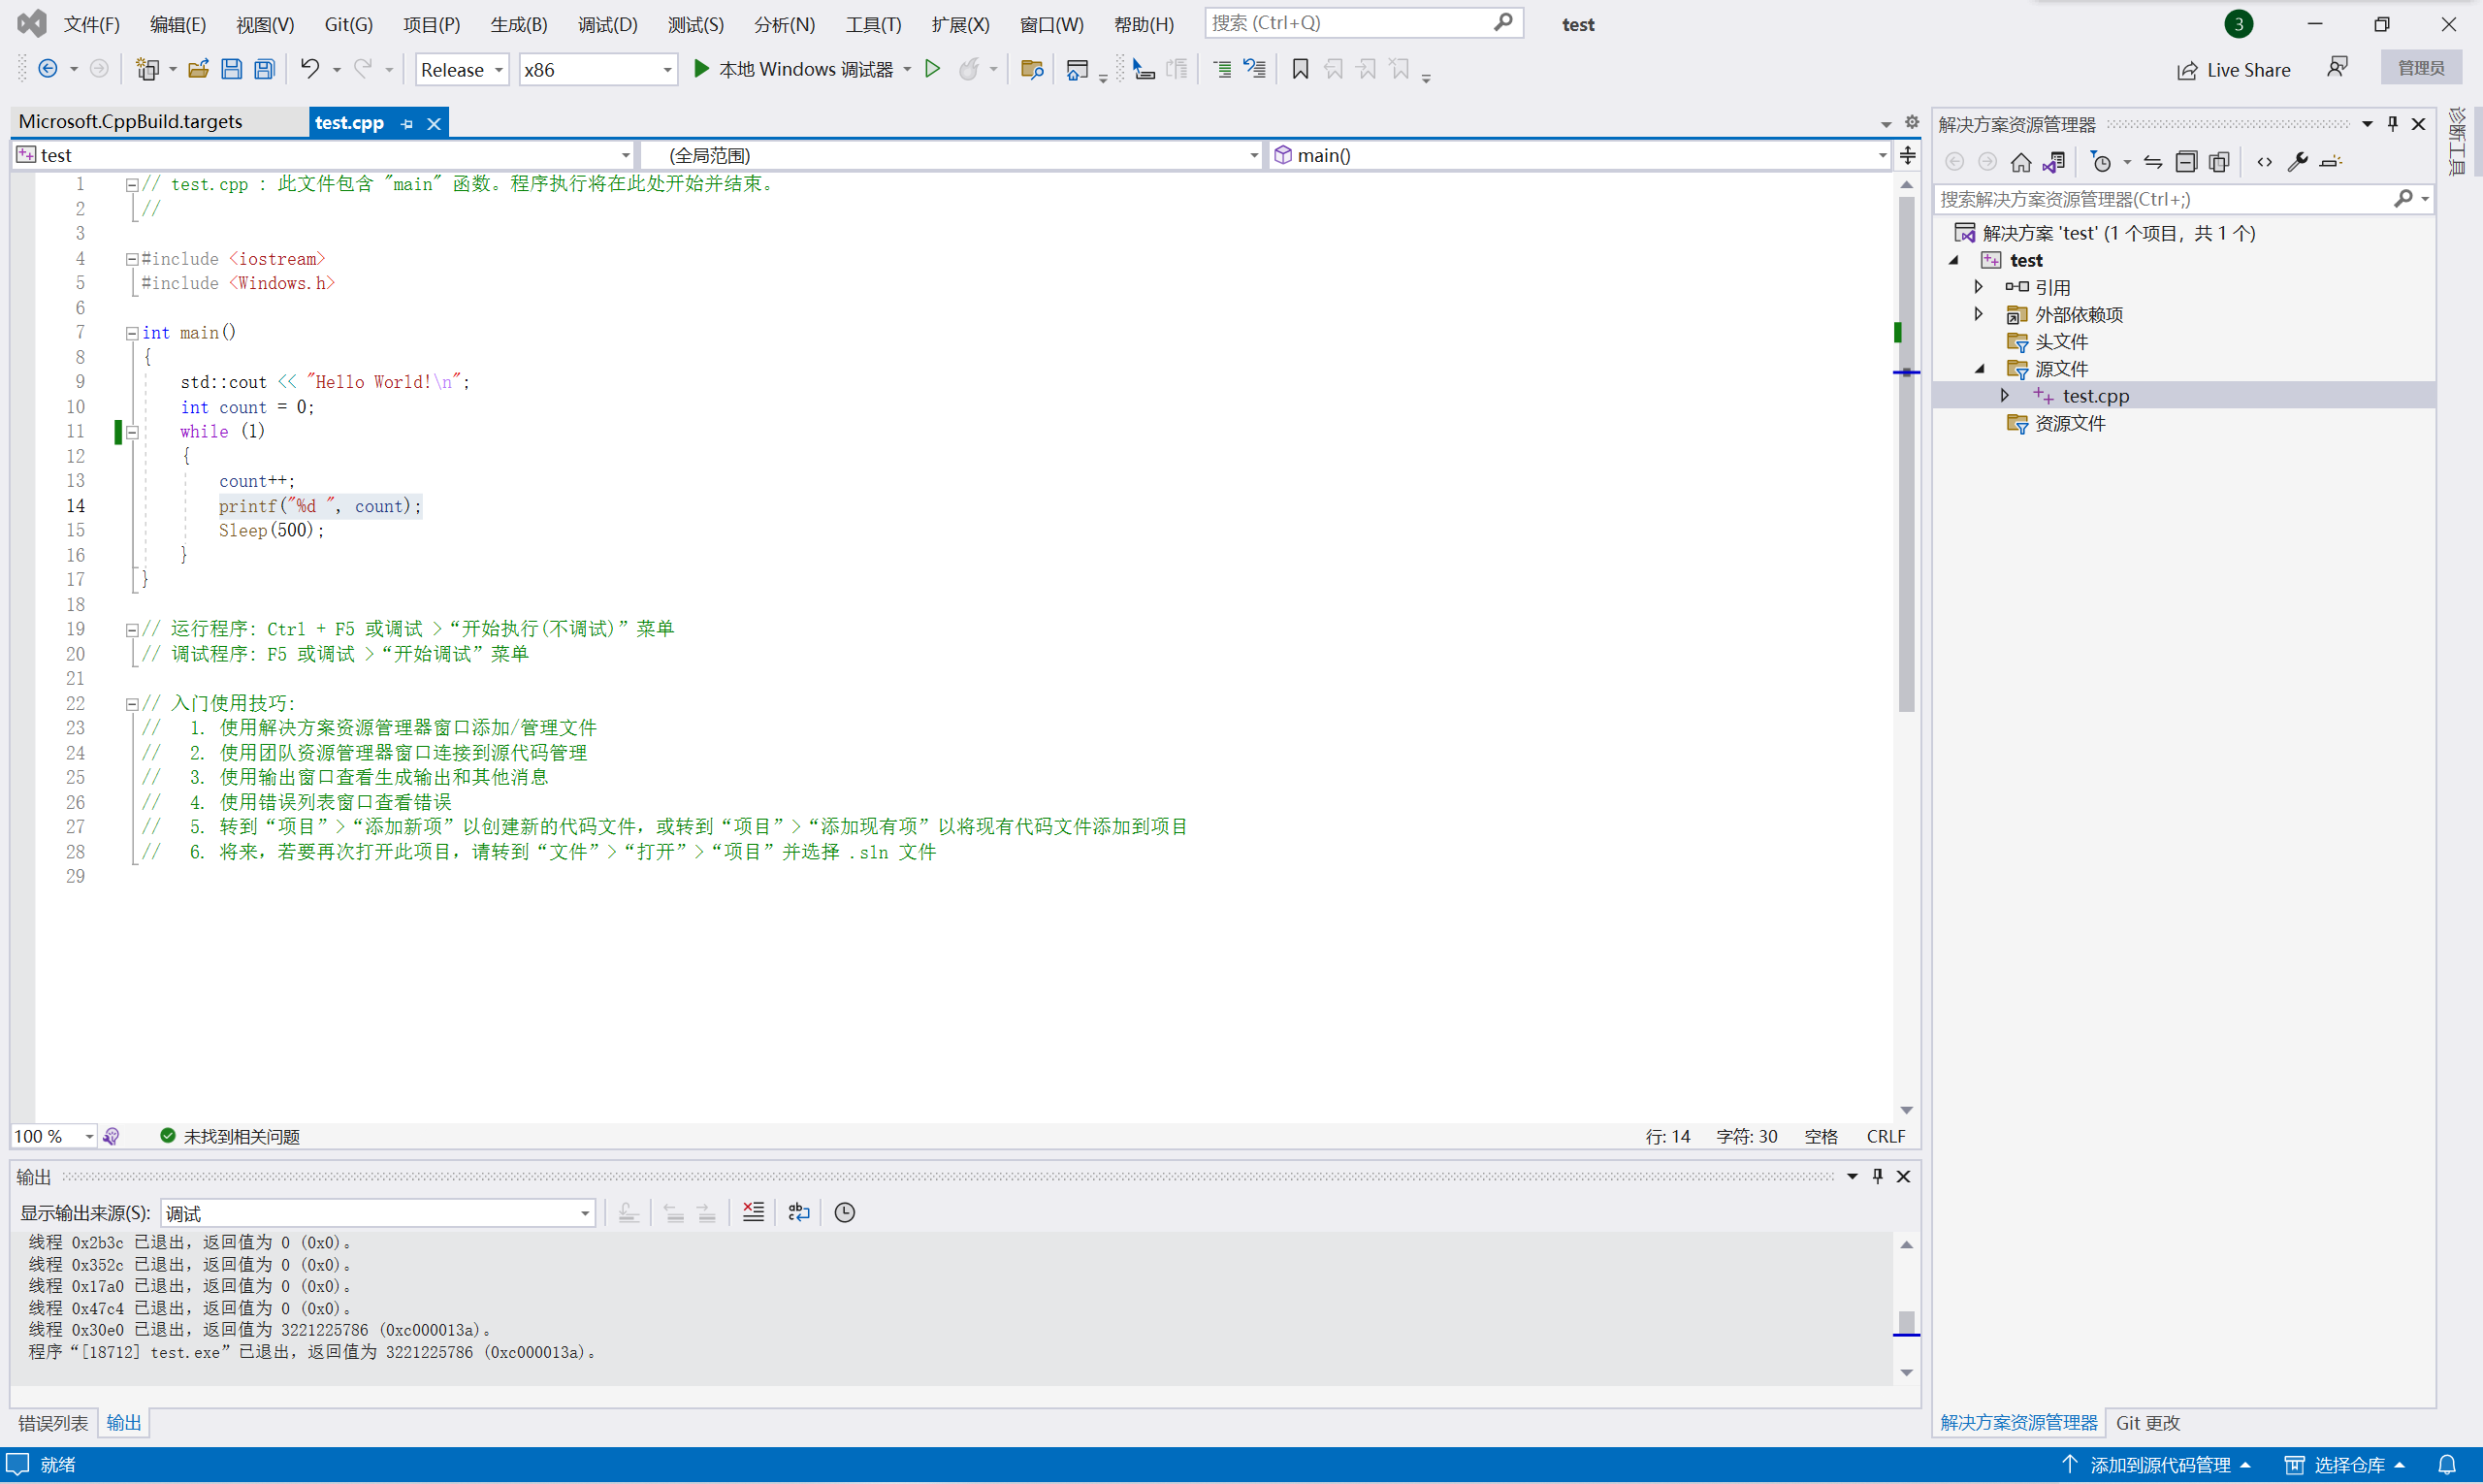This screenshot has width=2483, height=1484.
Task: Open the 100 % zoom dropdown
Action: [54, 1136]
